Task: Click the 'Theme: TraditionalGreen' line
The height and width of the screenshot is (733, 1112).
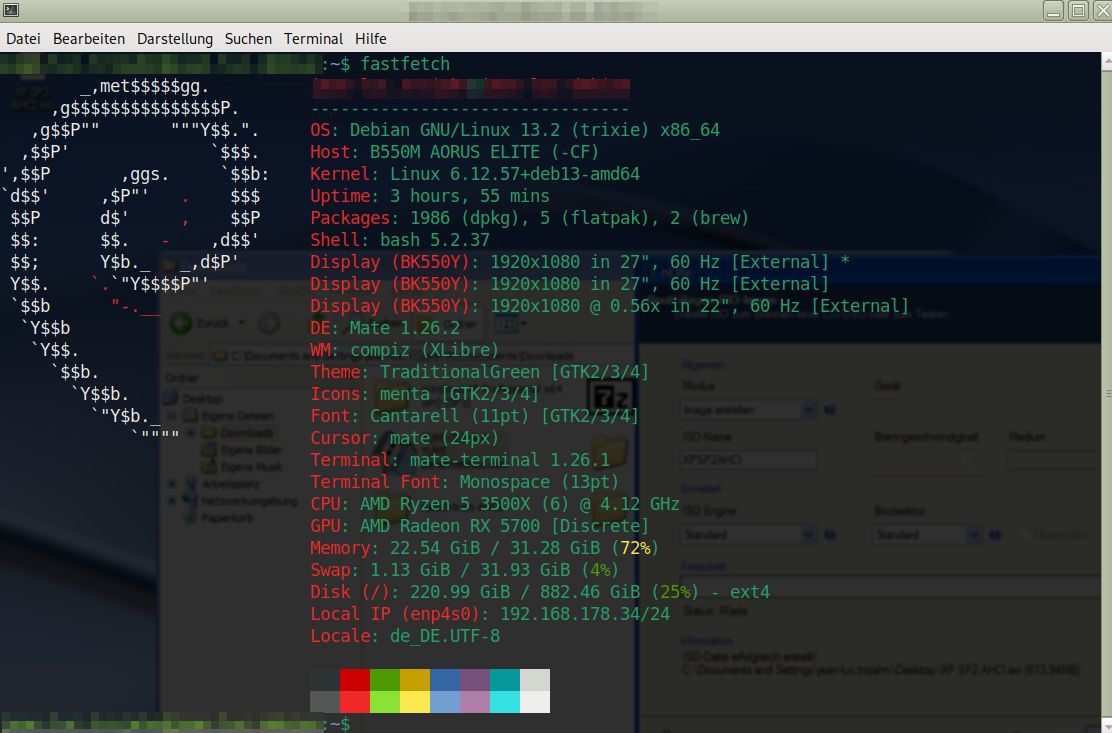Action: pyautogui.click(x=480, y=372)
